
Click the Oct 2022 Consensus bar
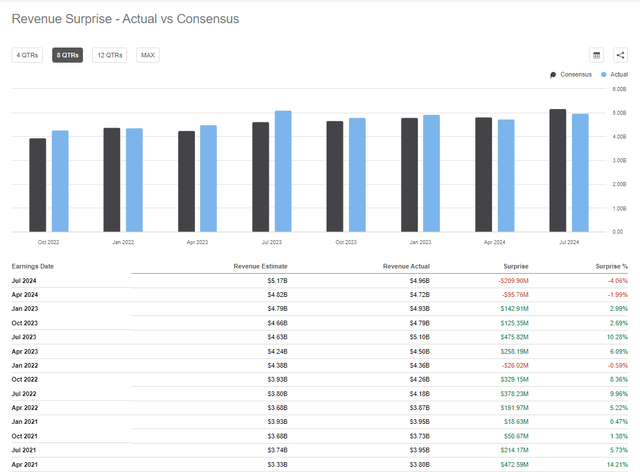pos(37,185)
